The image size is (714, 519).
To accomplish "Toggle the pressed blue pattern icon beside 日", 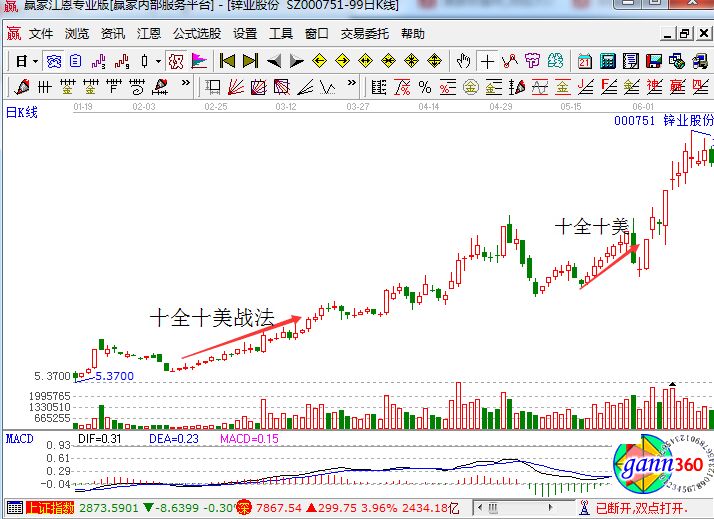I will click(x=54, y=61).
